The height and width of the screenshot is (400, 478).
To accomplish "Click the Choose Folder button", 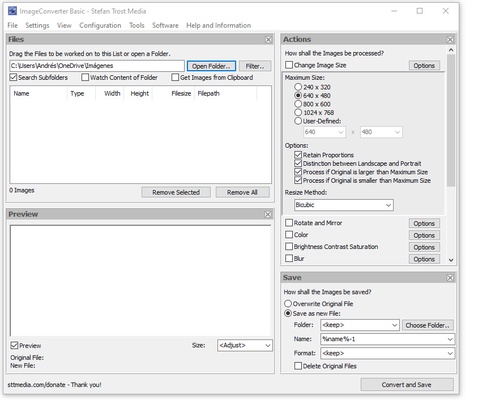I will click(428, 325).
